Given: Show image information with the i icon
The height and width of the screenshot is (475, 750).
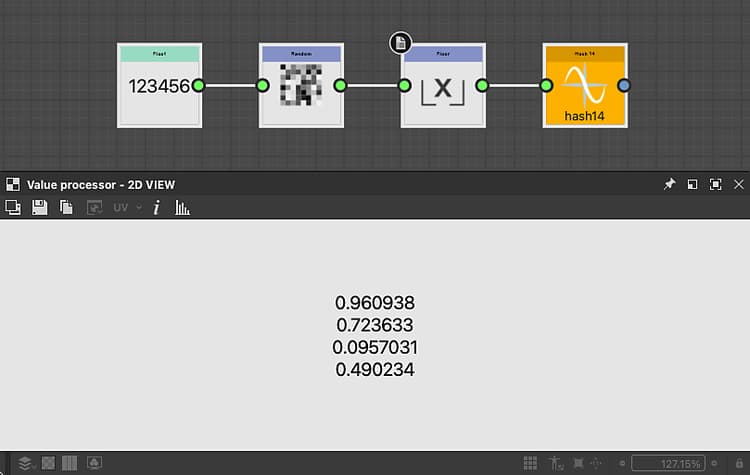Looking at the screenshot, I should point(156,208).
